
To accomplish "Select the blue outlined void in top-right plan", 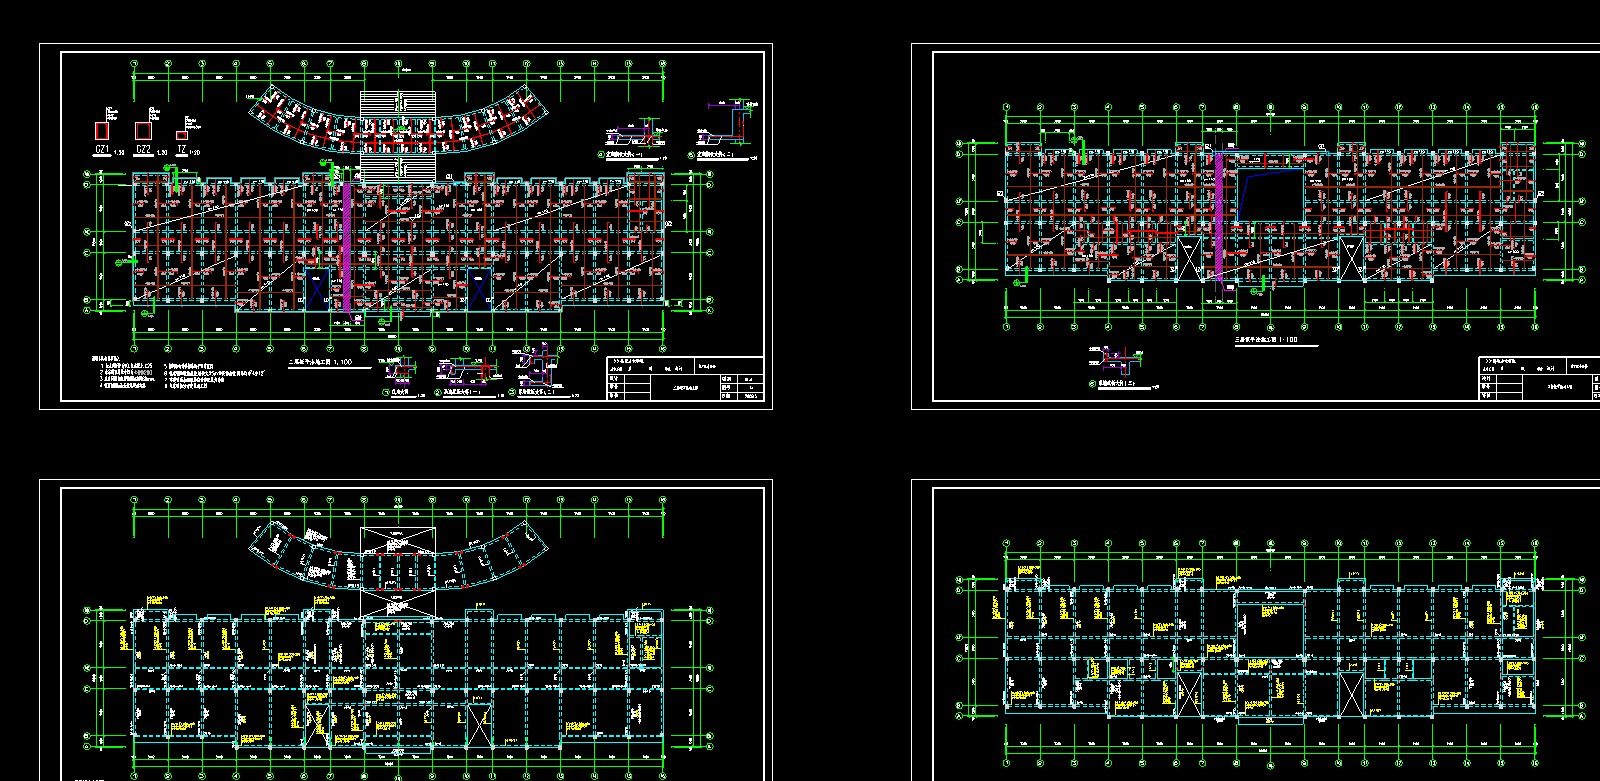I will tap(1271, 194).
